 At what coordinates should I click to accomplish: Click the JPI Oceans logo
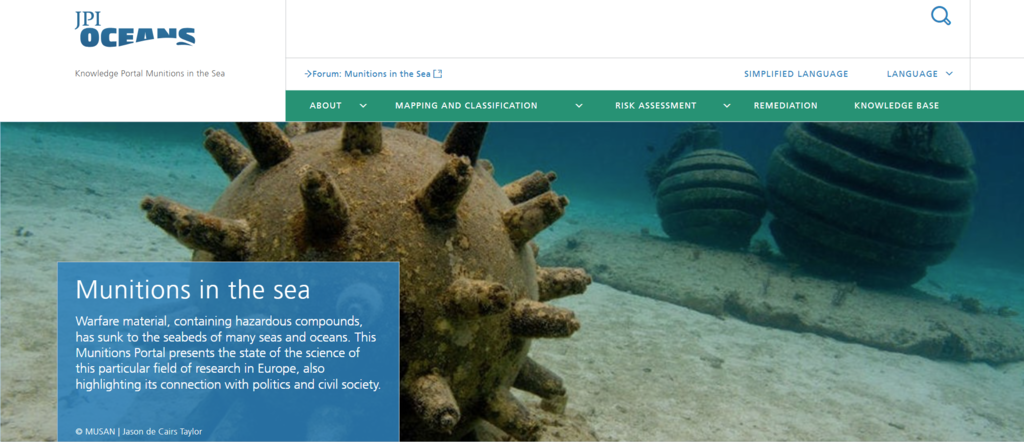135,29
